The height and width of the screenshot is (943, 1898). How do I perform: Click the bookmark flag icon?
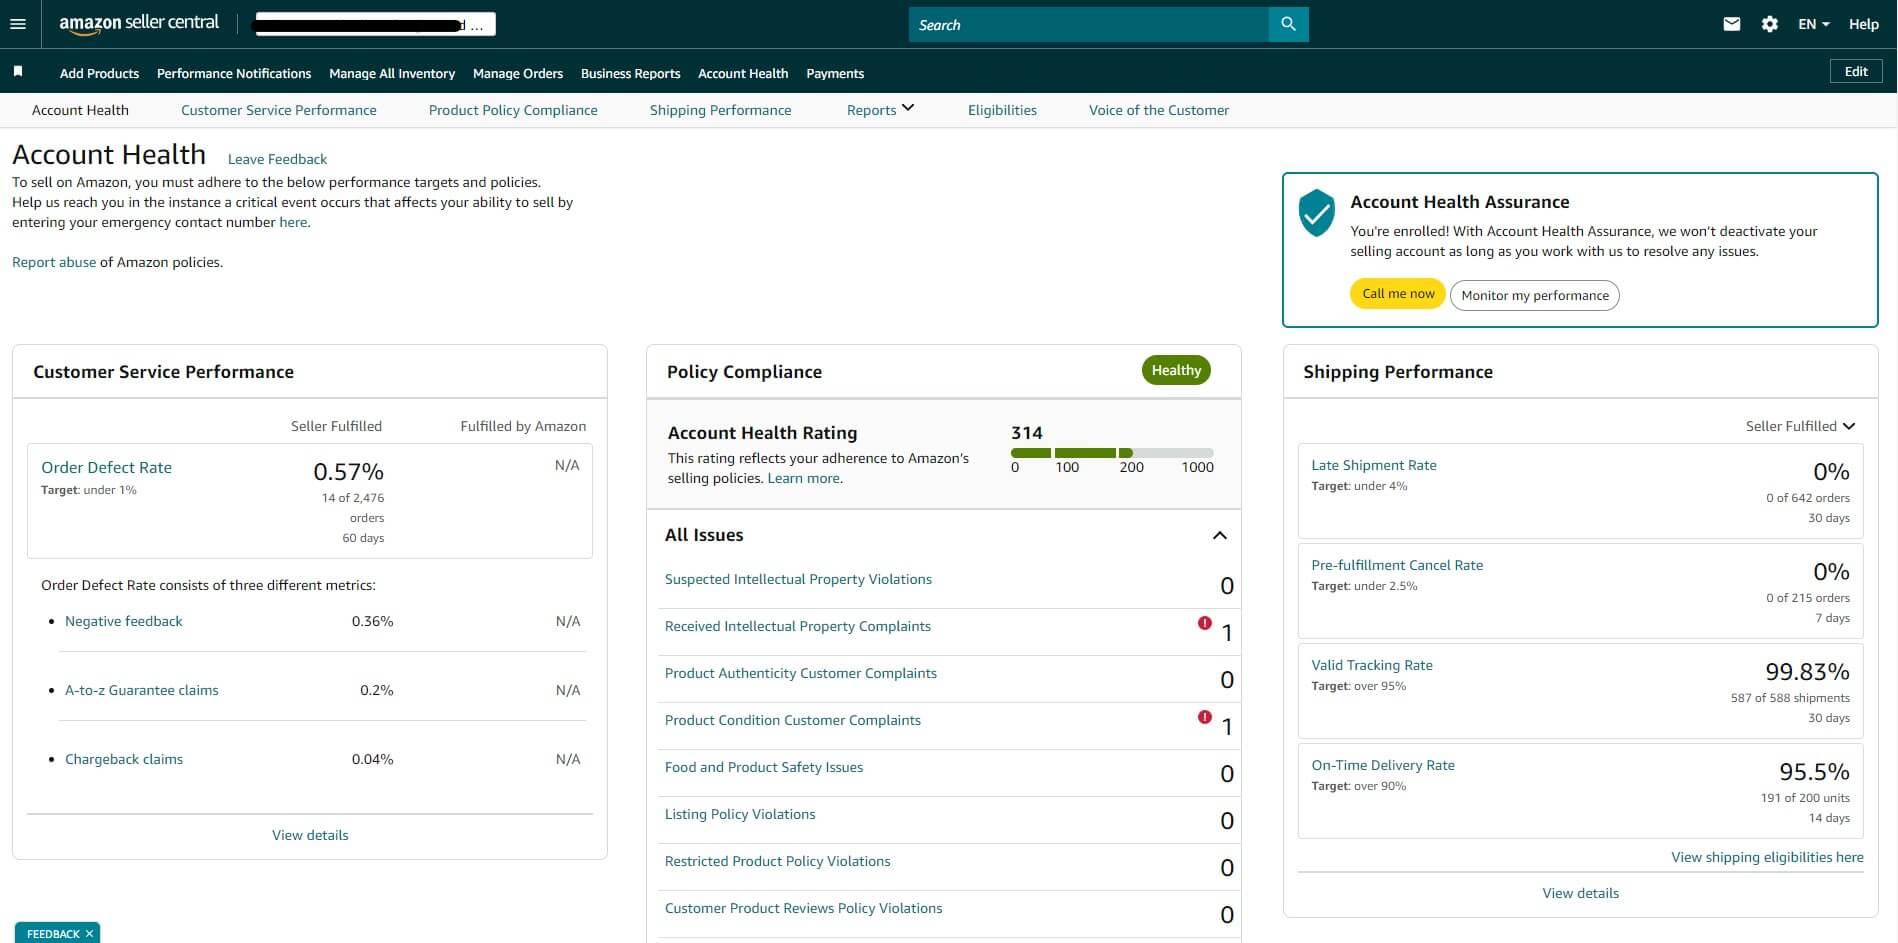click(18, 72)
